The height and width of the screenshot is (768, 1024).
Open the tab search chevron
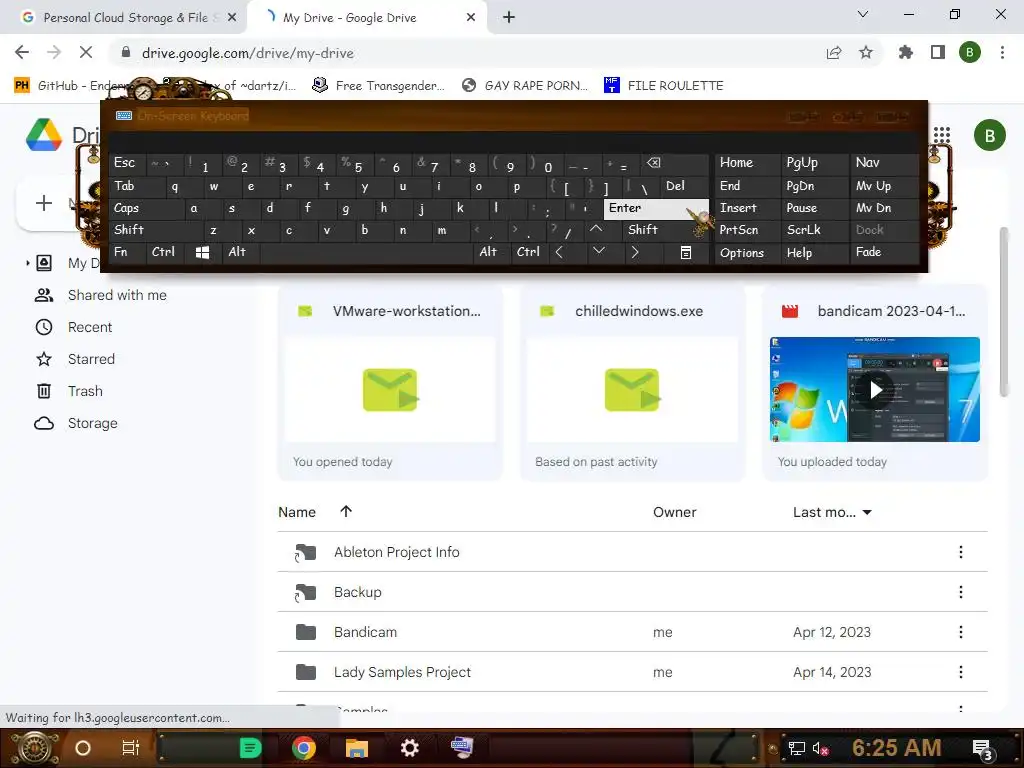[x=863, y=14]
